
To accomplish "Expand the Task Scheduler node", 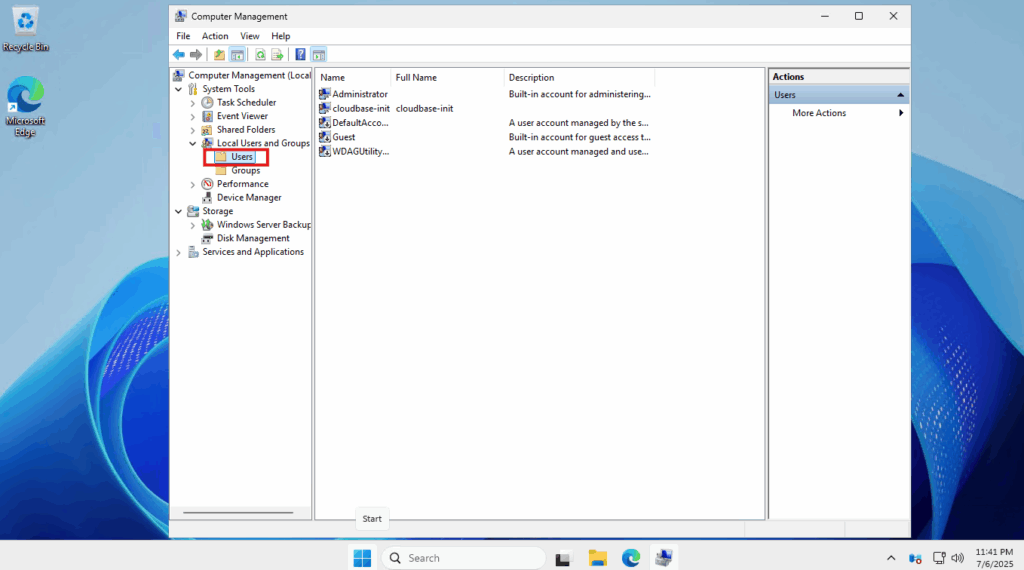I will pyautogui.click(x=193, y=103).
